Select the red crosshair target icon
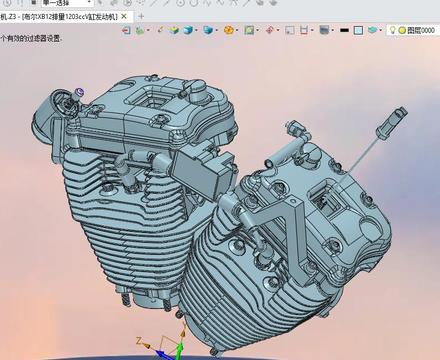 270,30
